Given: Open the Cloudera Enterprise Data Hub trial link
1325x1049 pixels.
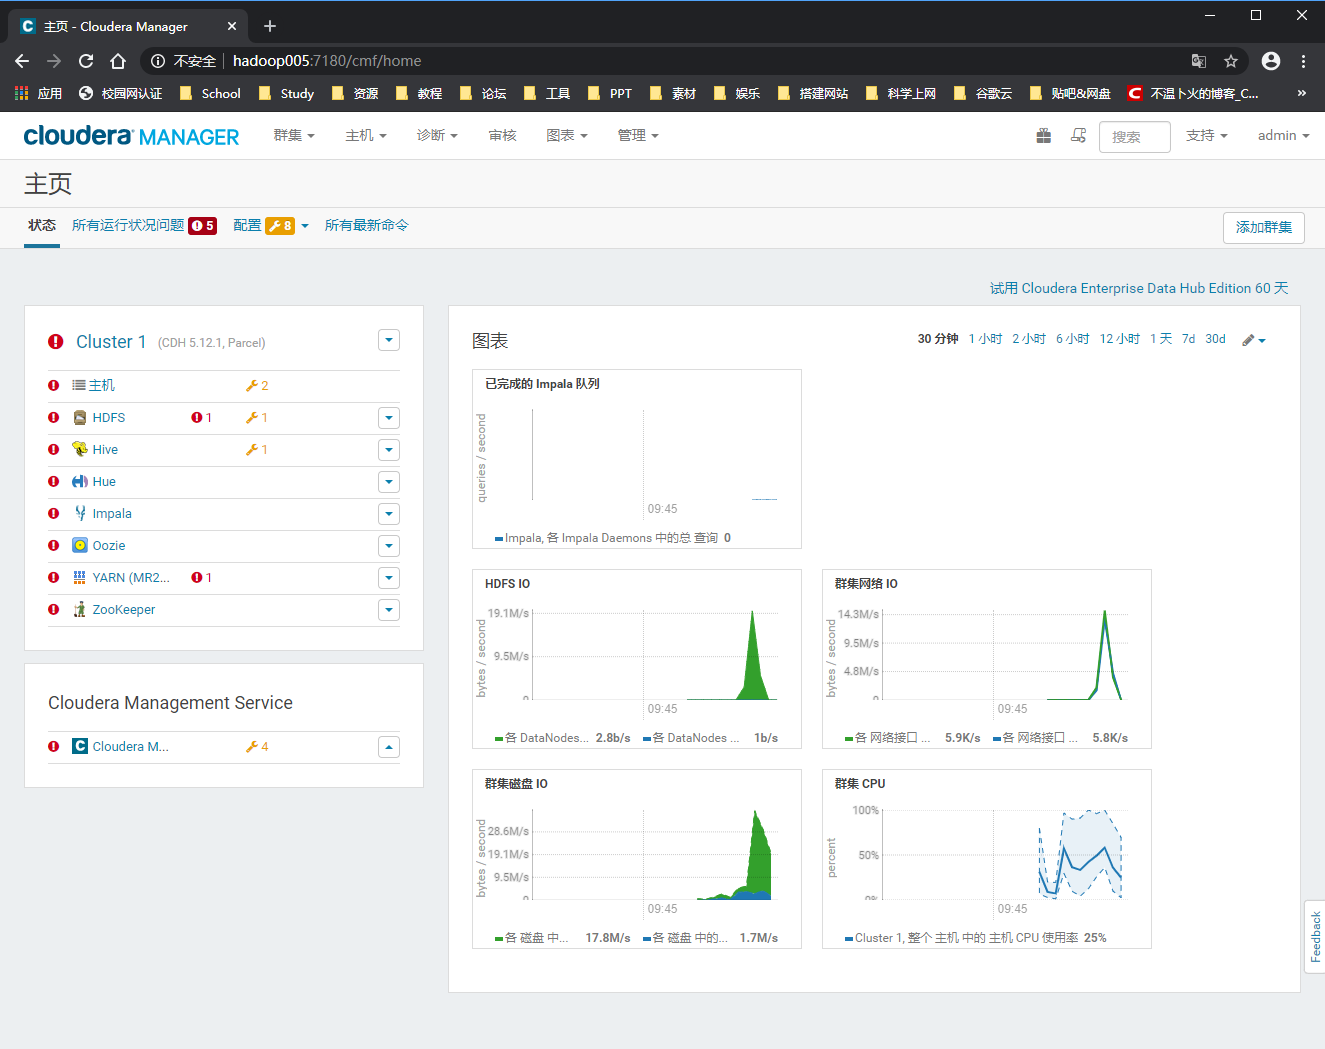Looking at the screenshot, I should point(1139,288).
